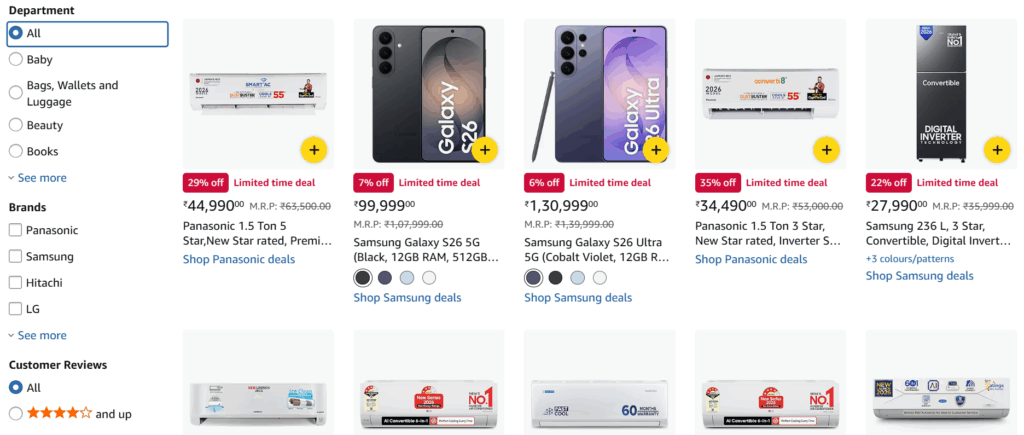Add Samsung 236 L refrigerator to cart

coord(996,150)
